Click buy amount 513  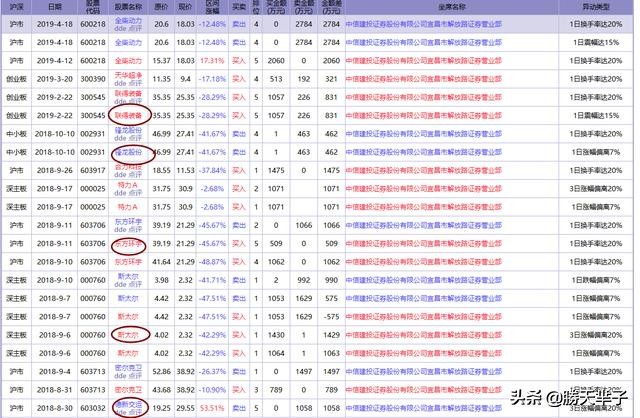tap(276, 79)
